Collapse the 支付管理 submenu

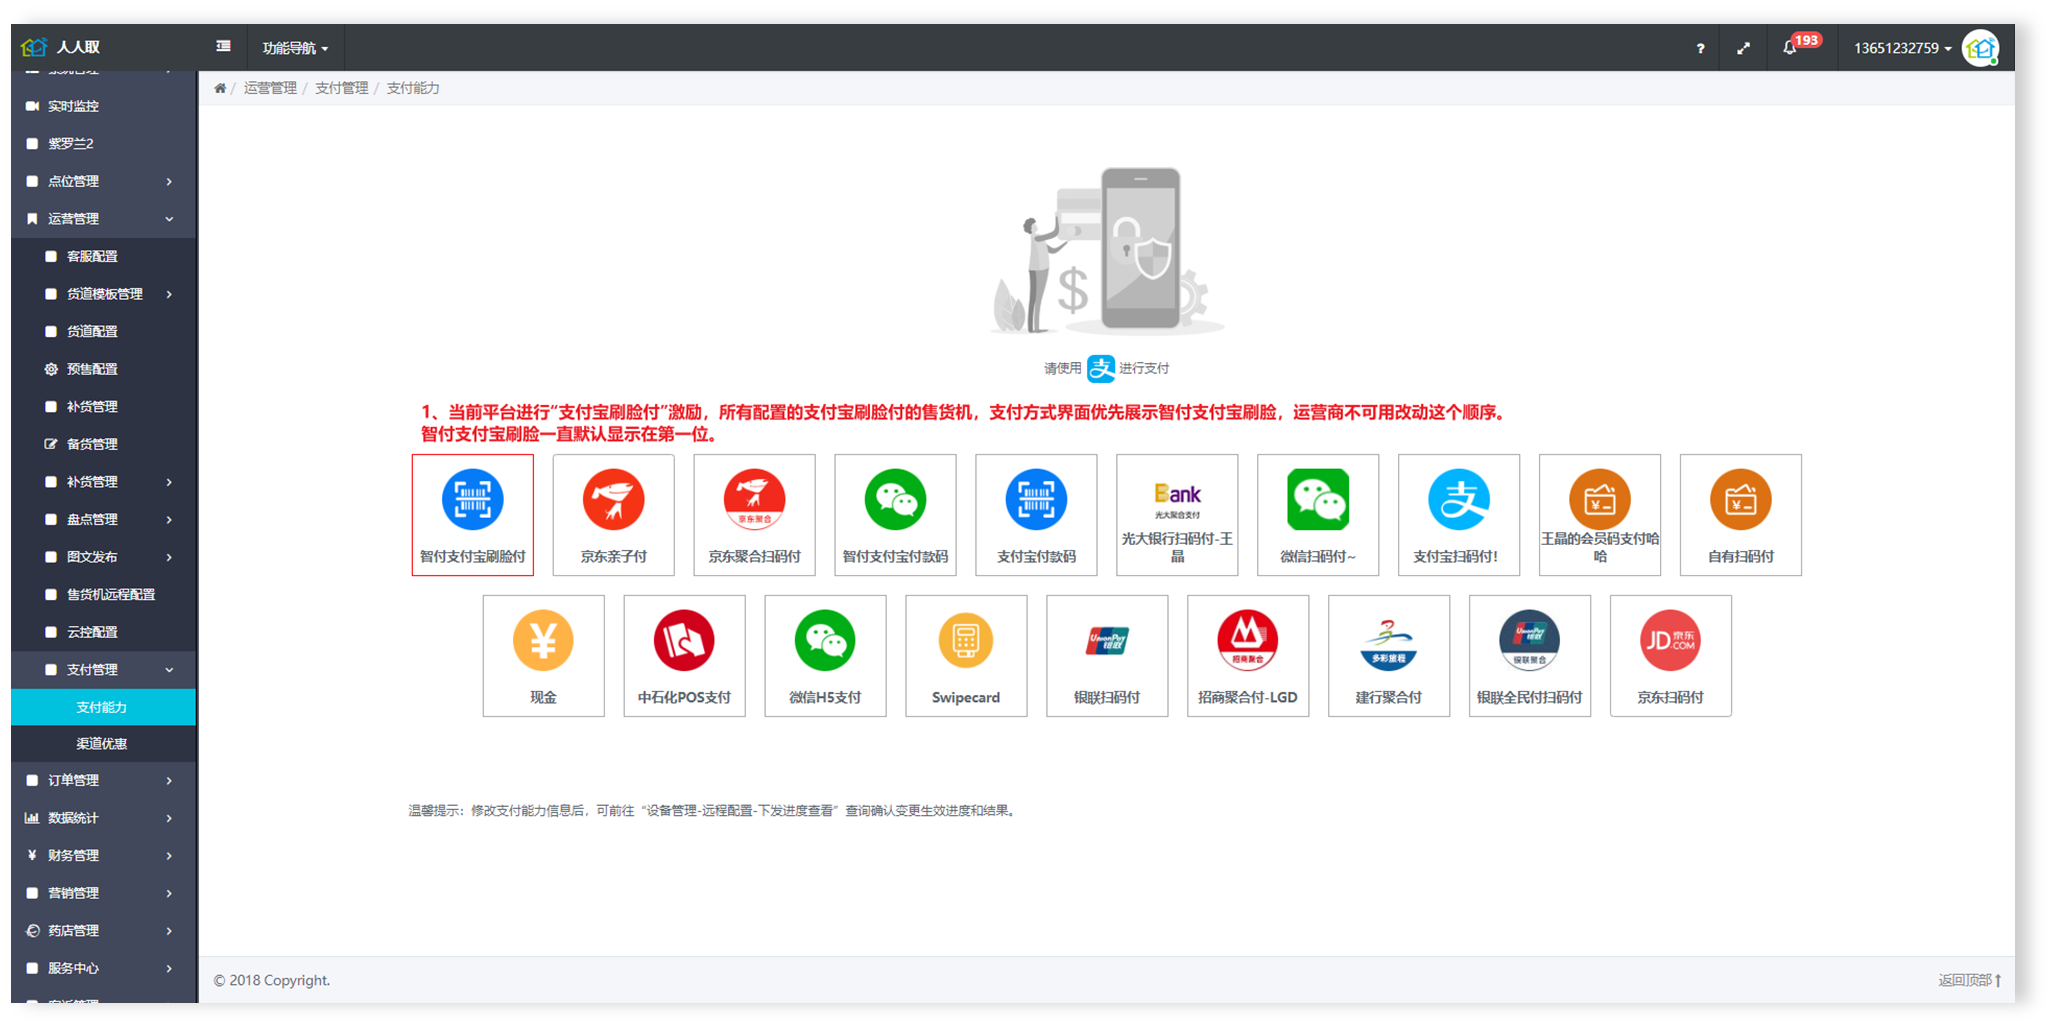(x=103, y=670)
